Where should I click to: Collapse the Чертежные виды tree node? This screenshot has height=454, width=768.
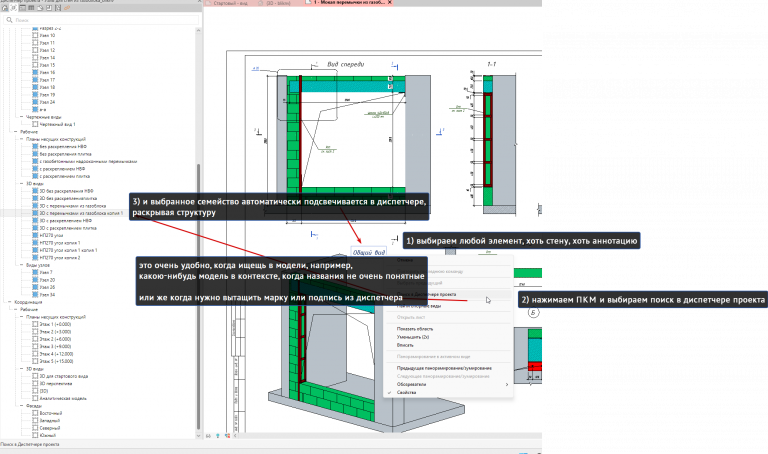coord(22,117)
